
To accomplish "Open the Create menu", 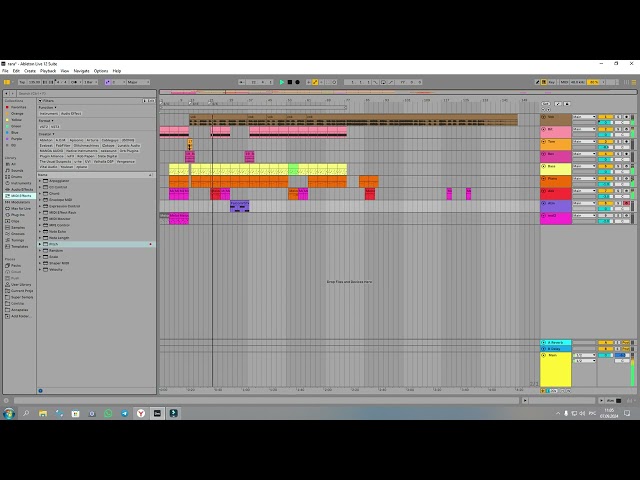I will coord(30,71).
